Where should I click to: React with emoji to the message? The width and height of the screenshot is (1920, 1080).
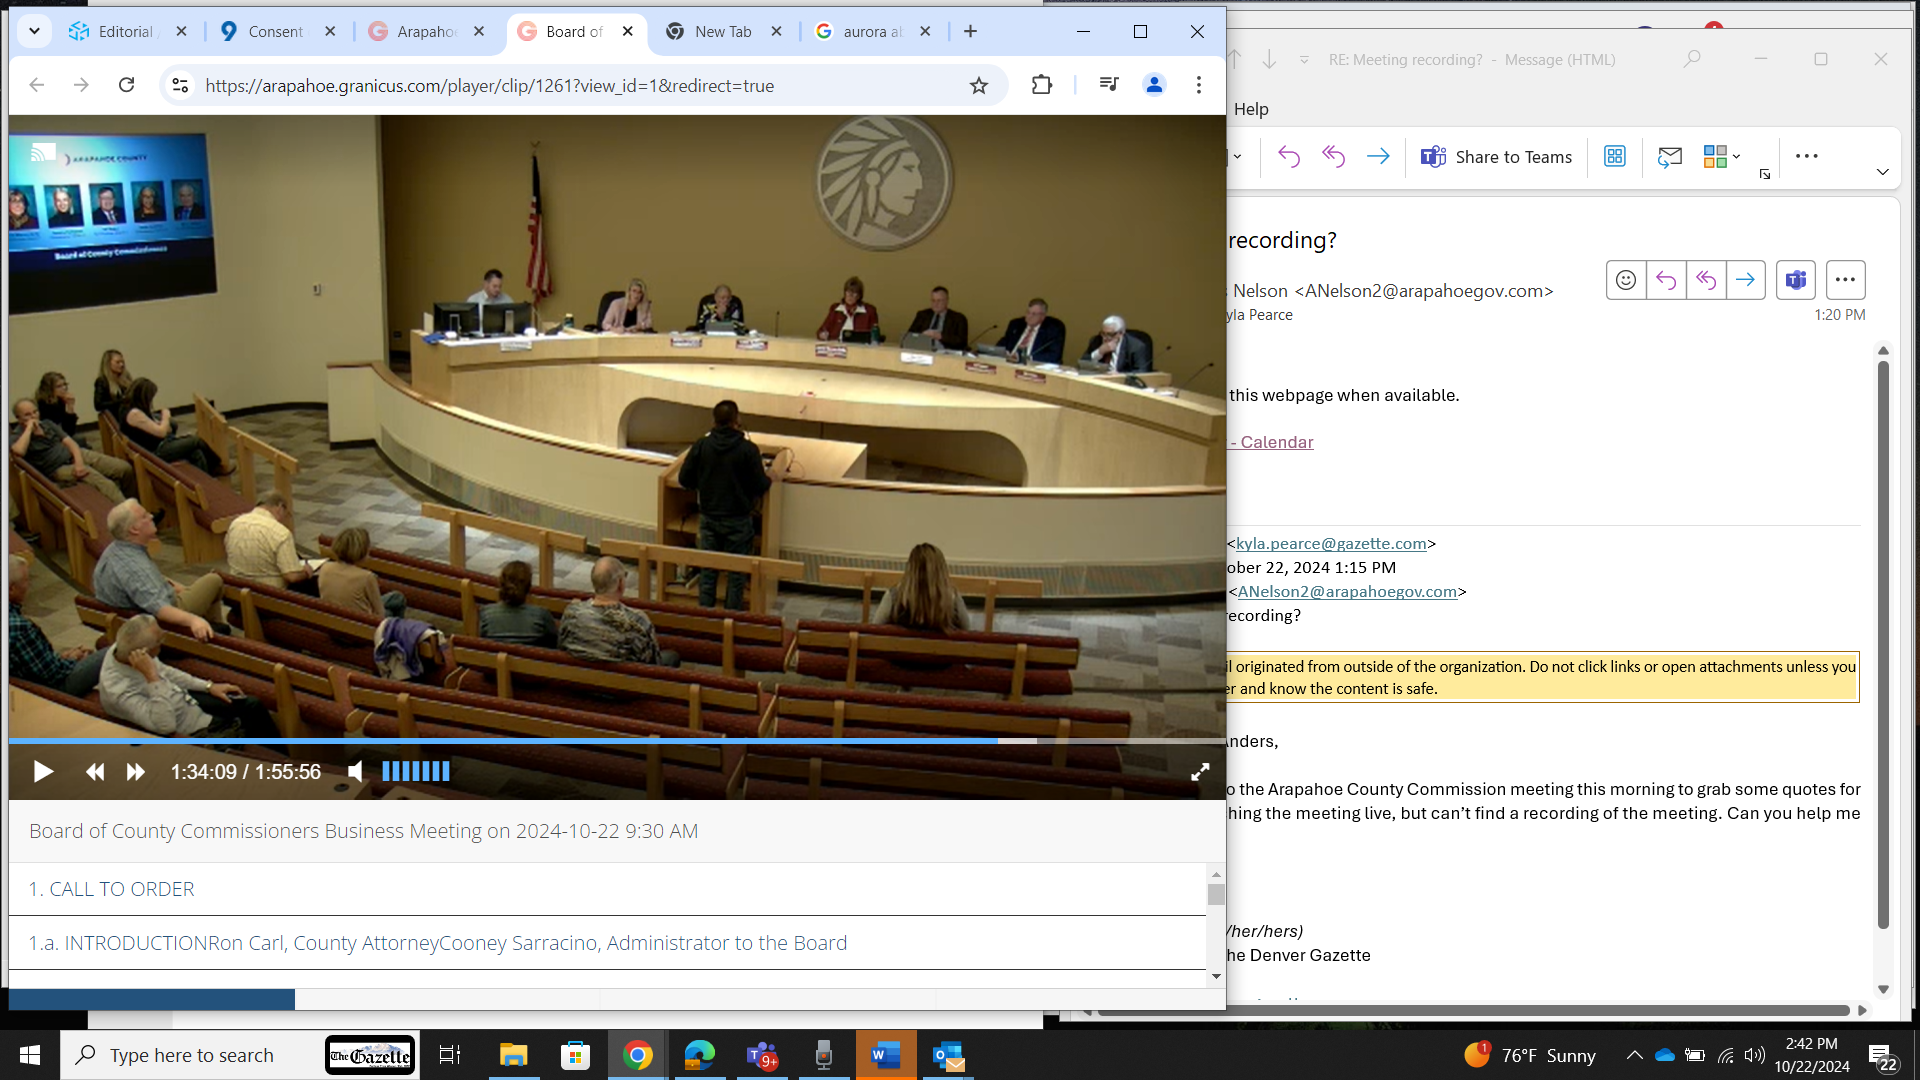pyautogui.click(x=1626, y=280)
